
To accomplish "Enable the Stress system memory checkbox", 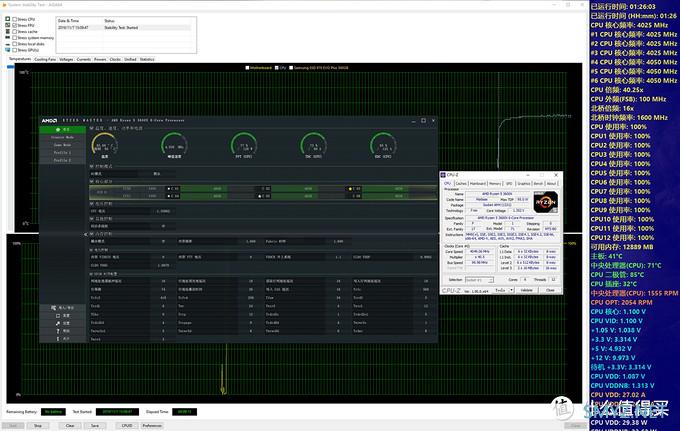I will click(x=15, y=38).
